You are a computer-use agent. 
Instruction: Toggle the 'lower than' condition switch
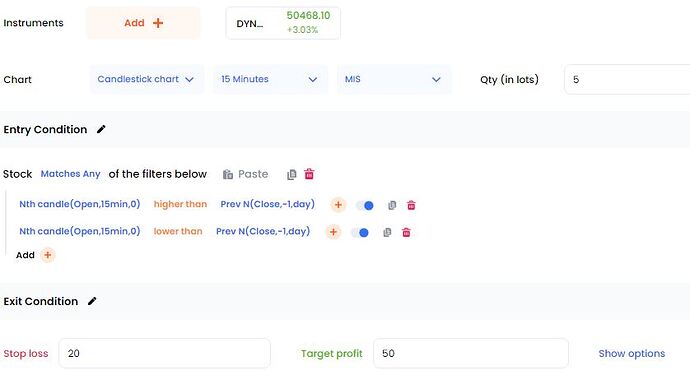click(x=360, y=233)
